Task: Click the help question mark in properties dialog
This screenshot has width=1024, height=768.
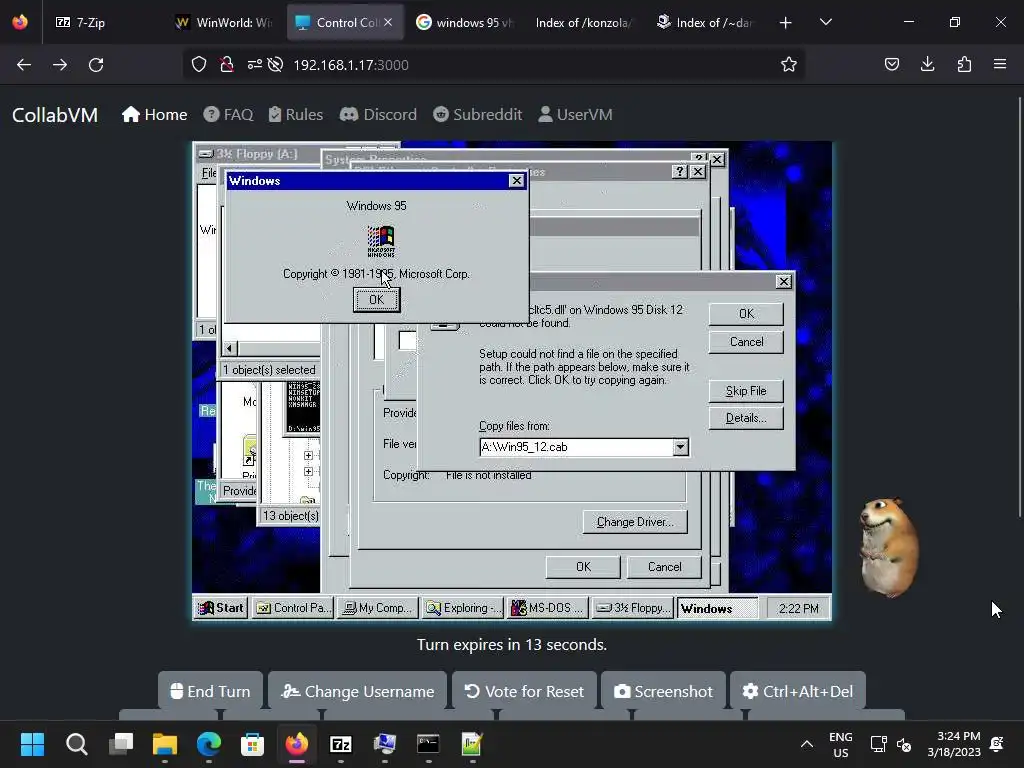Action: pyautogui.click(x=680, y=171)
